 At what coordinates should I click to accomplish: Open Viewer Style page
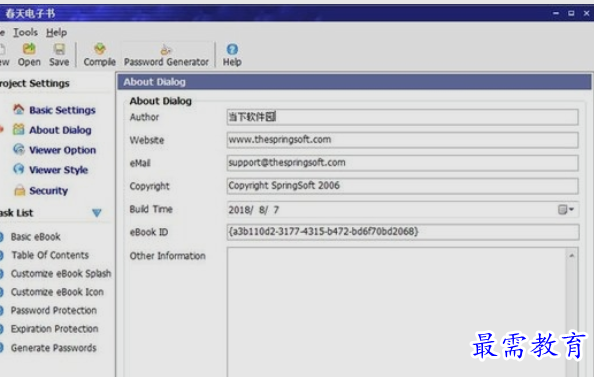58,170
